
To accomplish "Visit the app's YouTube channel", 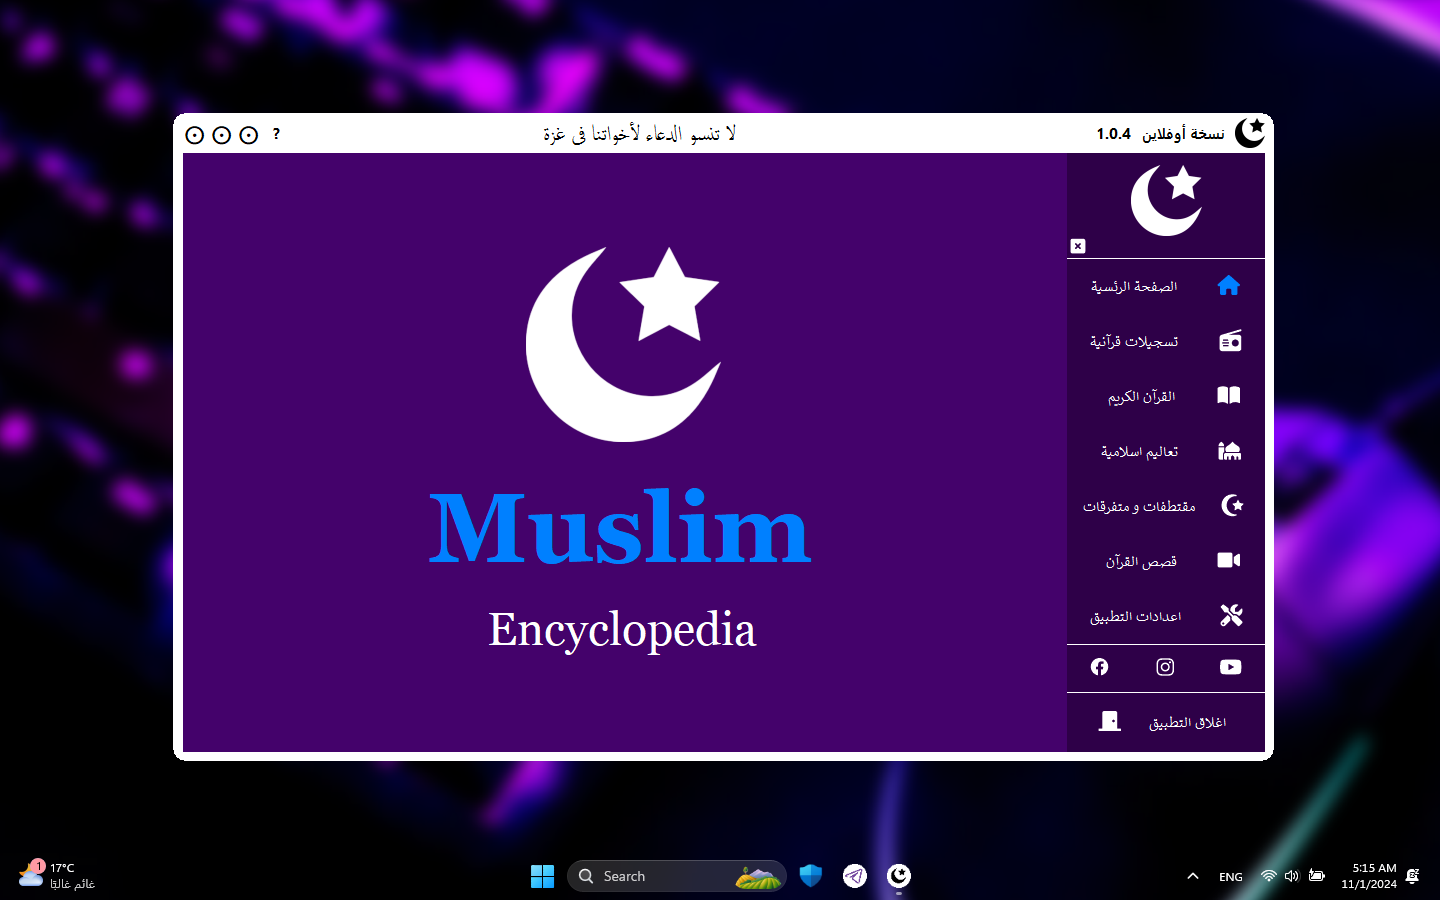I will click(x=1230, y=668).
